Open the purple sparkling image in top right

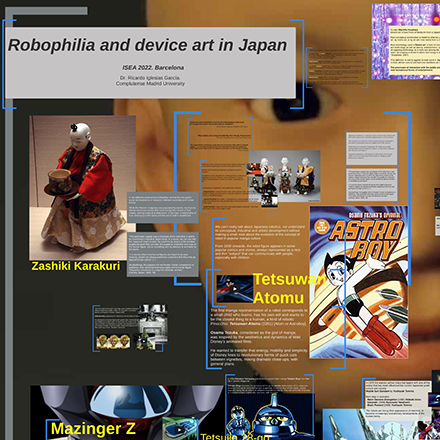pos(406,42)
